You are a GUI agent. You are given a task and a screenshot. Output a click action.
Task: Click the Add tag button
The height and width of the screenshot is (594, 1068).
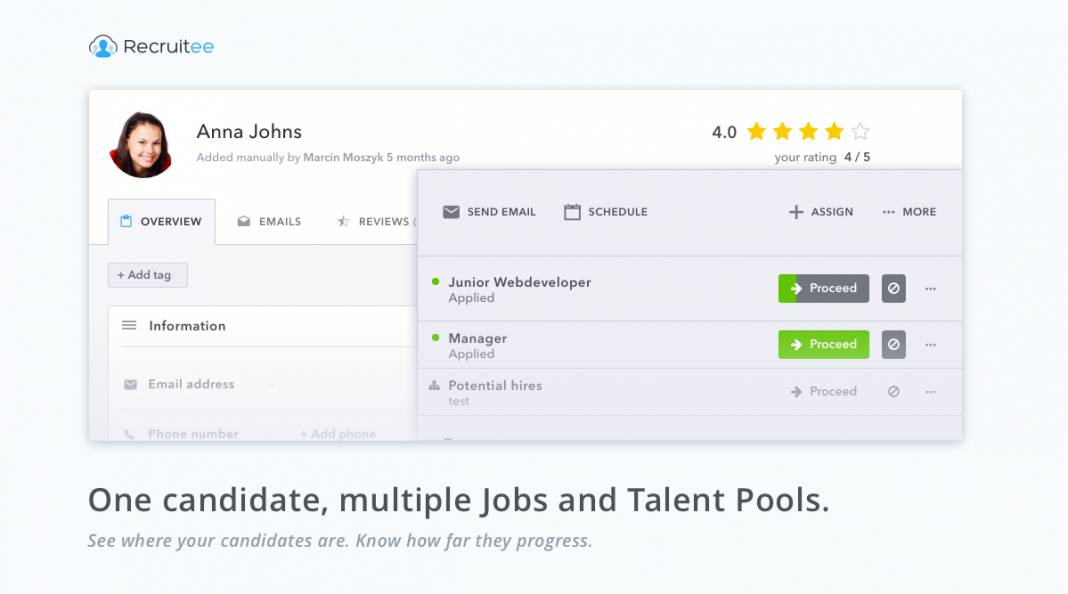click(x=147, y=274)
